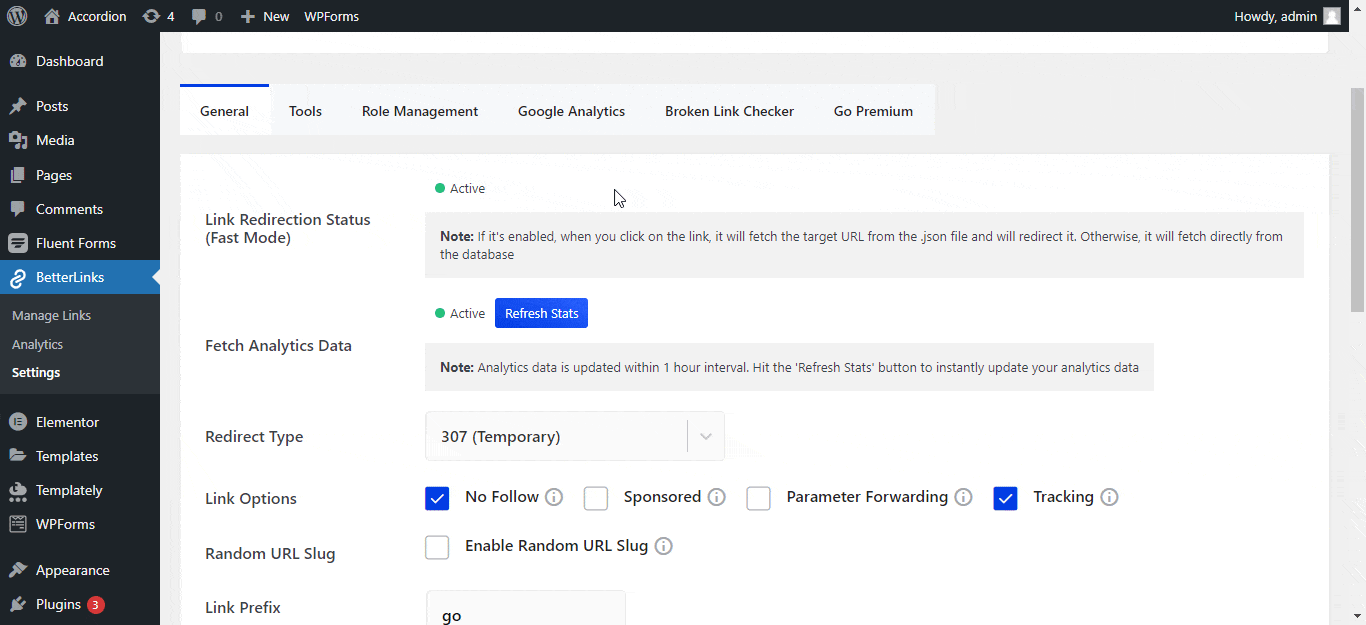The width and height of the screenshot is (1366, 625).
Task: Click the 'Link Options' label
Action: point(251,499)
